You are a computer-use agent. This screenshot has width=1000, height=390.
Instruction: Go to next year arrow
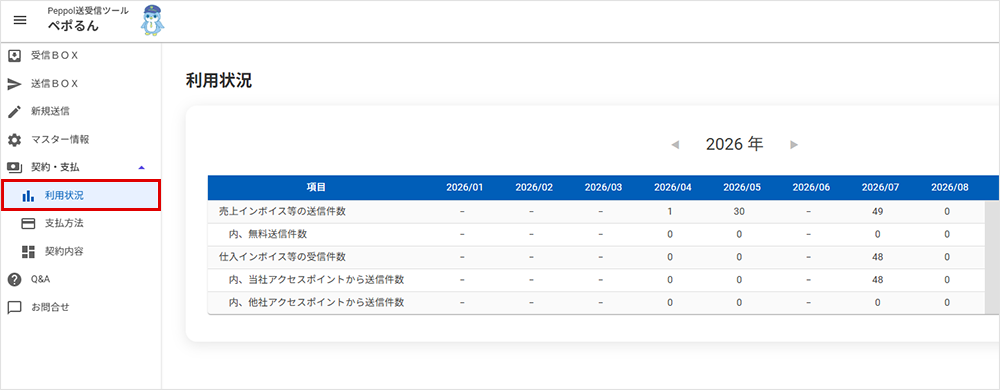click(x=794, y=145)
